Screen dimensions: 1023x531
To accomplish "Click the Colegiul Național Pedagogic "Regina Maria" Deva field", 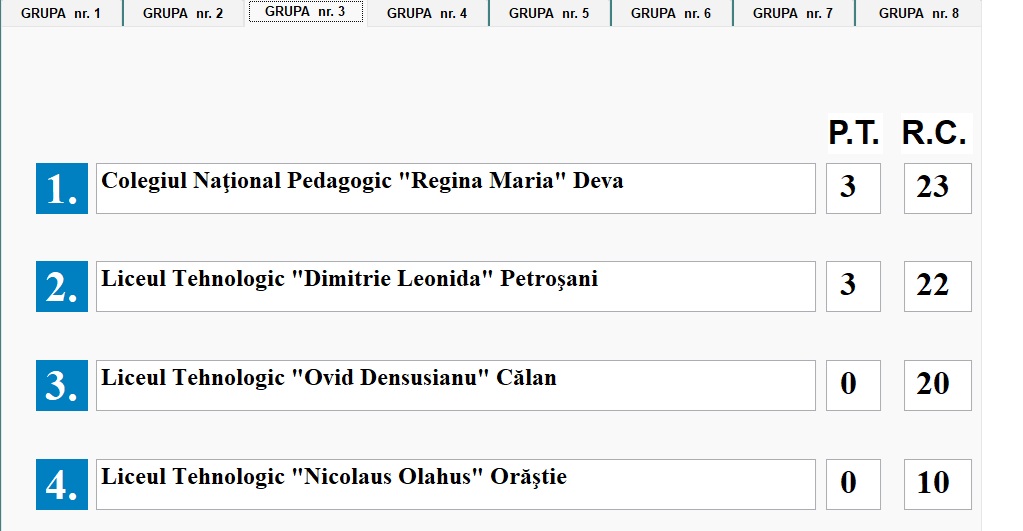I will [455, 188].
